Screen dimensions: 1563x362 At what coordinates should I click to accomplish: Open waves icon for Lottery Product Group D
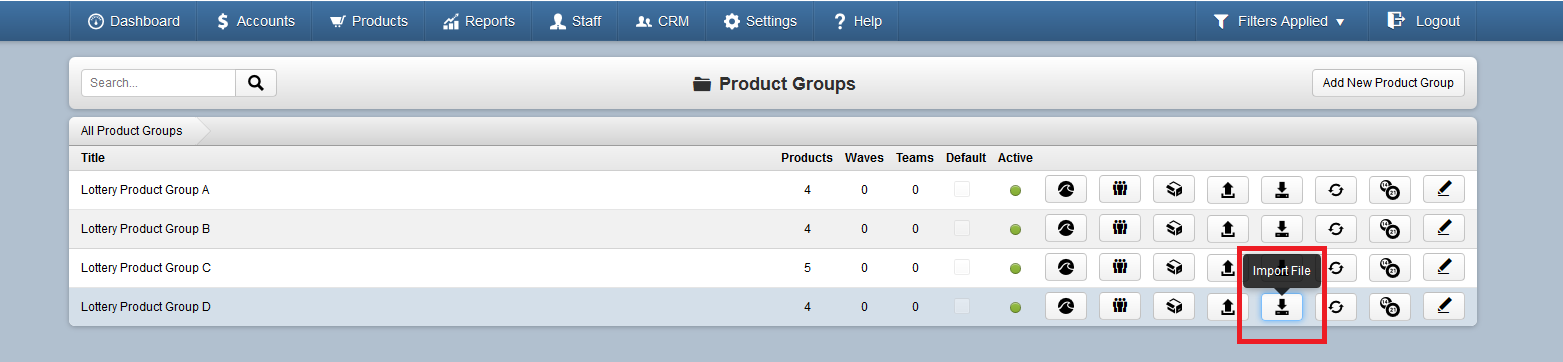click(1066, 306)
